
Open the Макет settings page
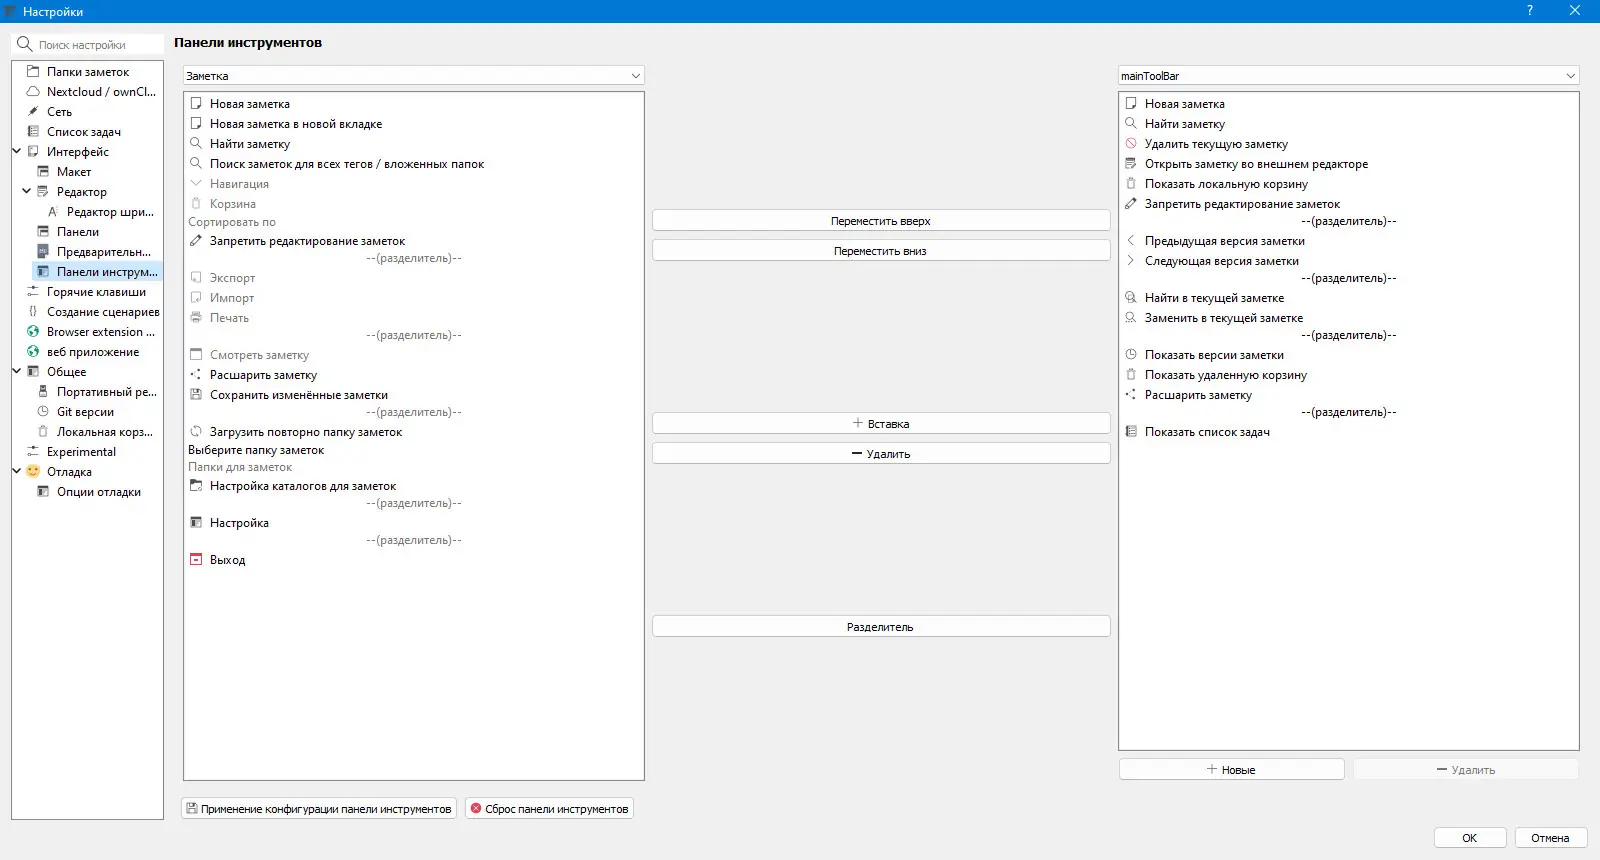click(x=74, y=172)
